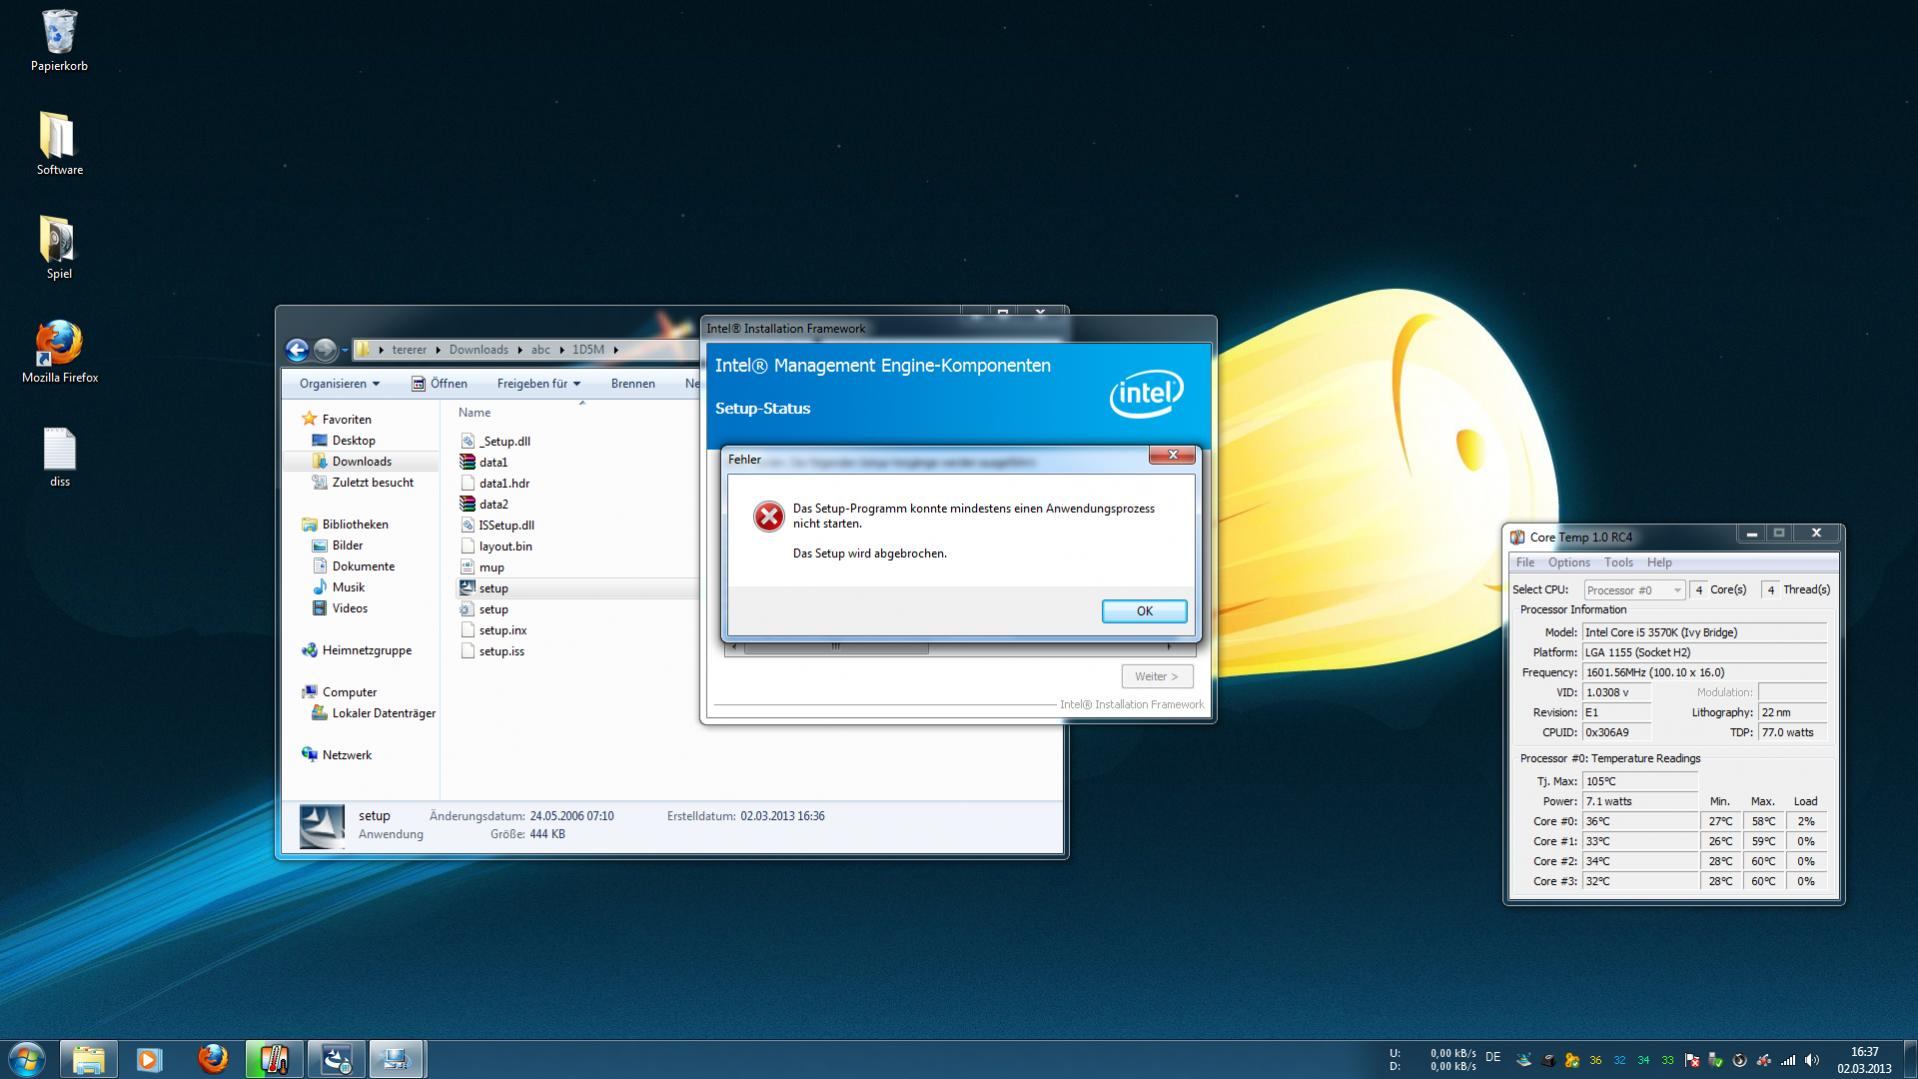The width and height of the screenshot is (1918, 1079).
Task: Select the setup.iss file
Action: pyautogui.click(x=501, y=651)
